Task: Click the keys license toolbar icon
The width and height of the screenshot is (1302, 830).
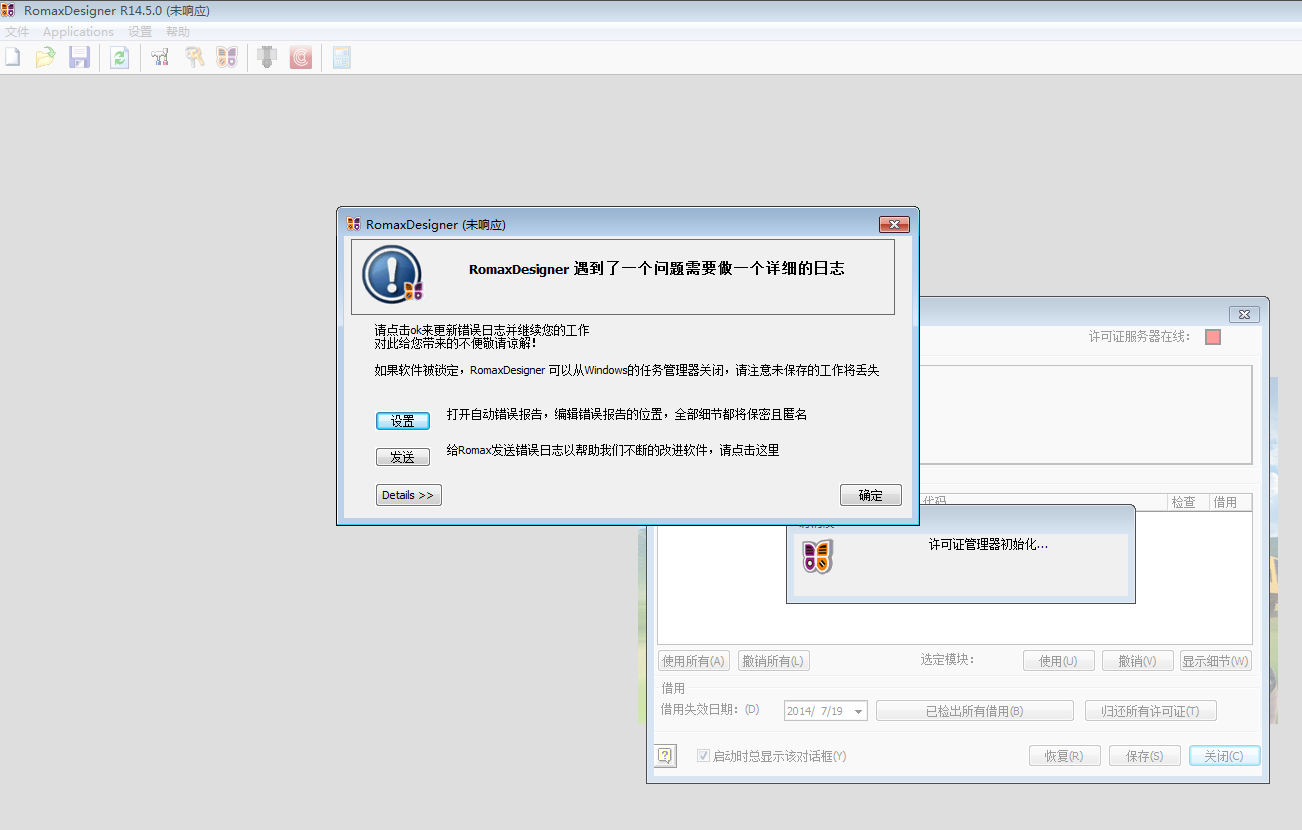Action: (x=194, y=58)
